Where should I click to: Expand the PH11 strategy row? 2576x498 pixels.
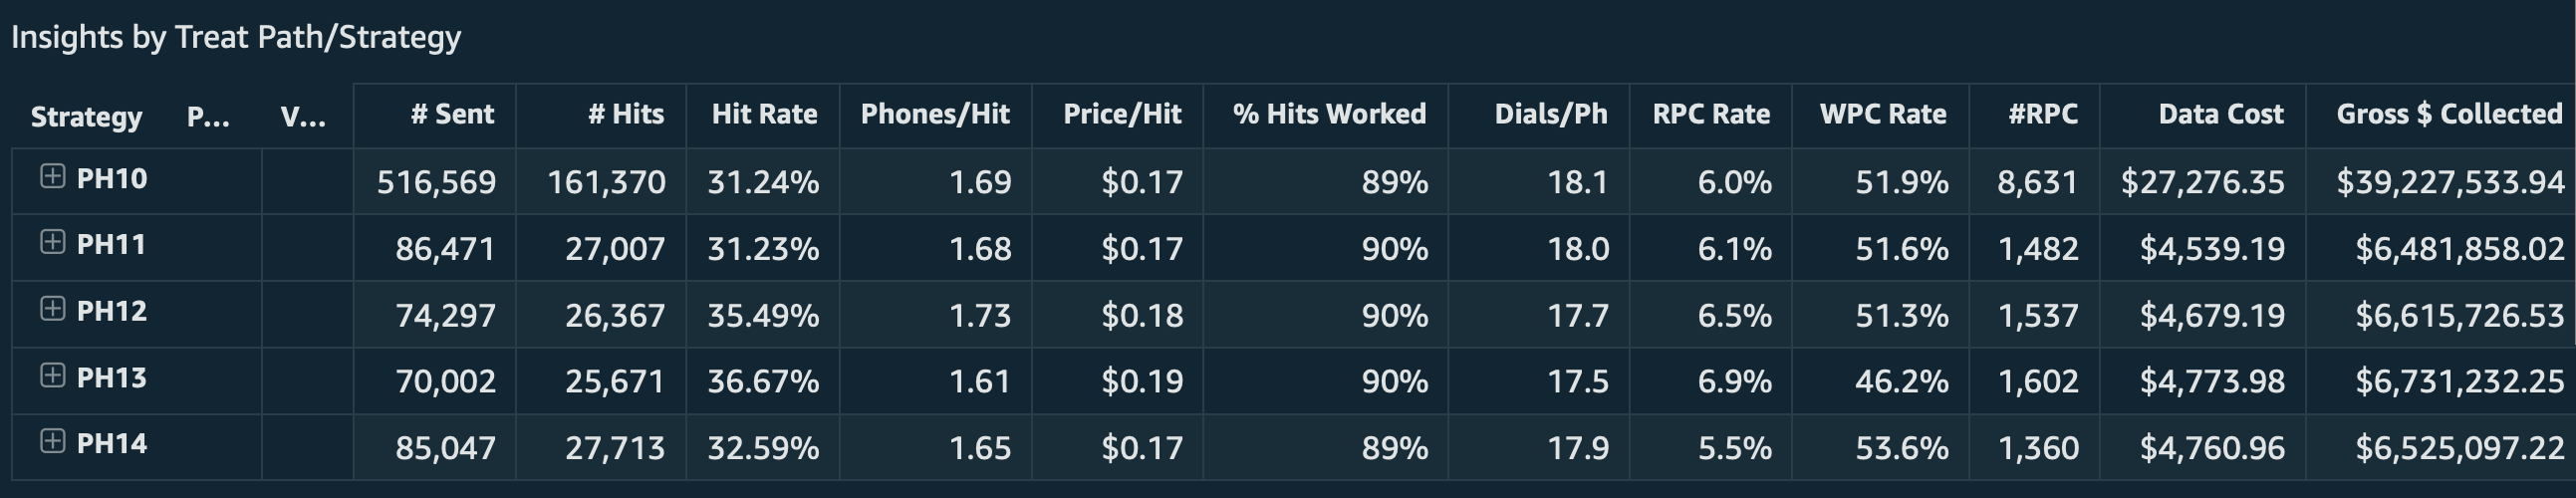52,243
